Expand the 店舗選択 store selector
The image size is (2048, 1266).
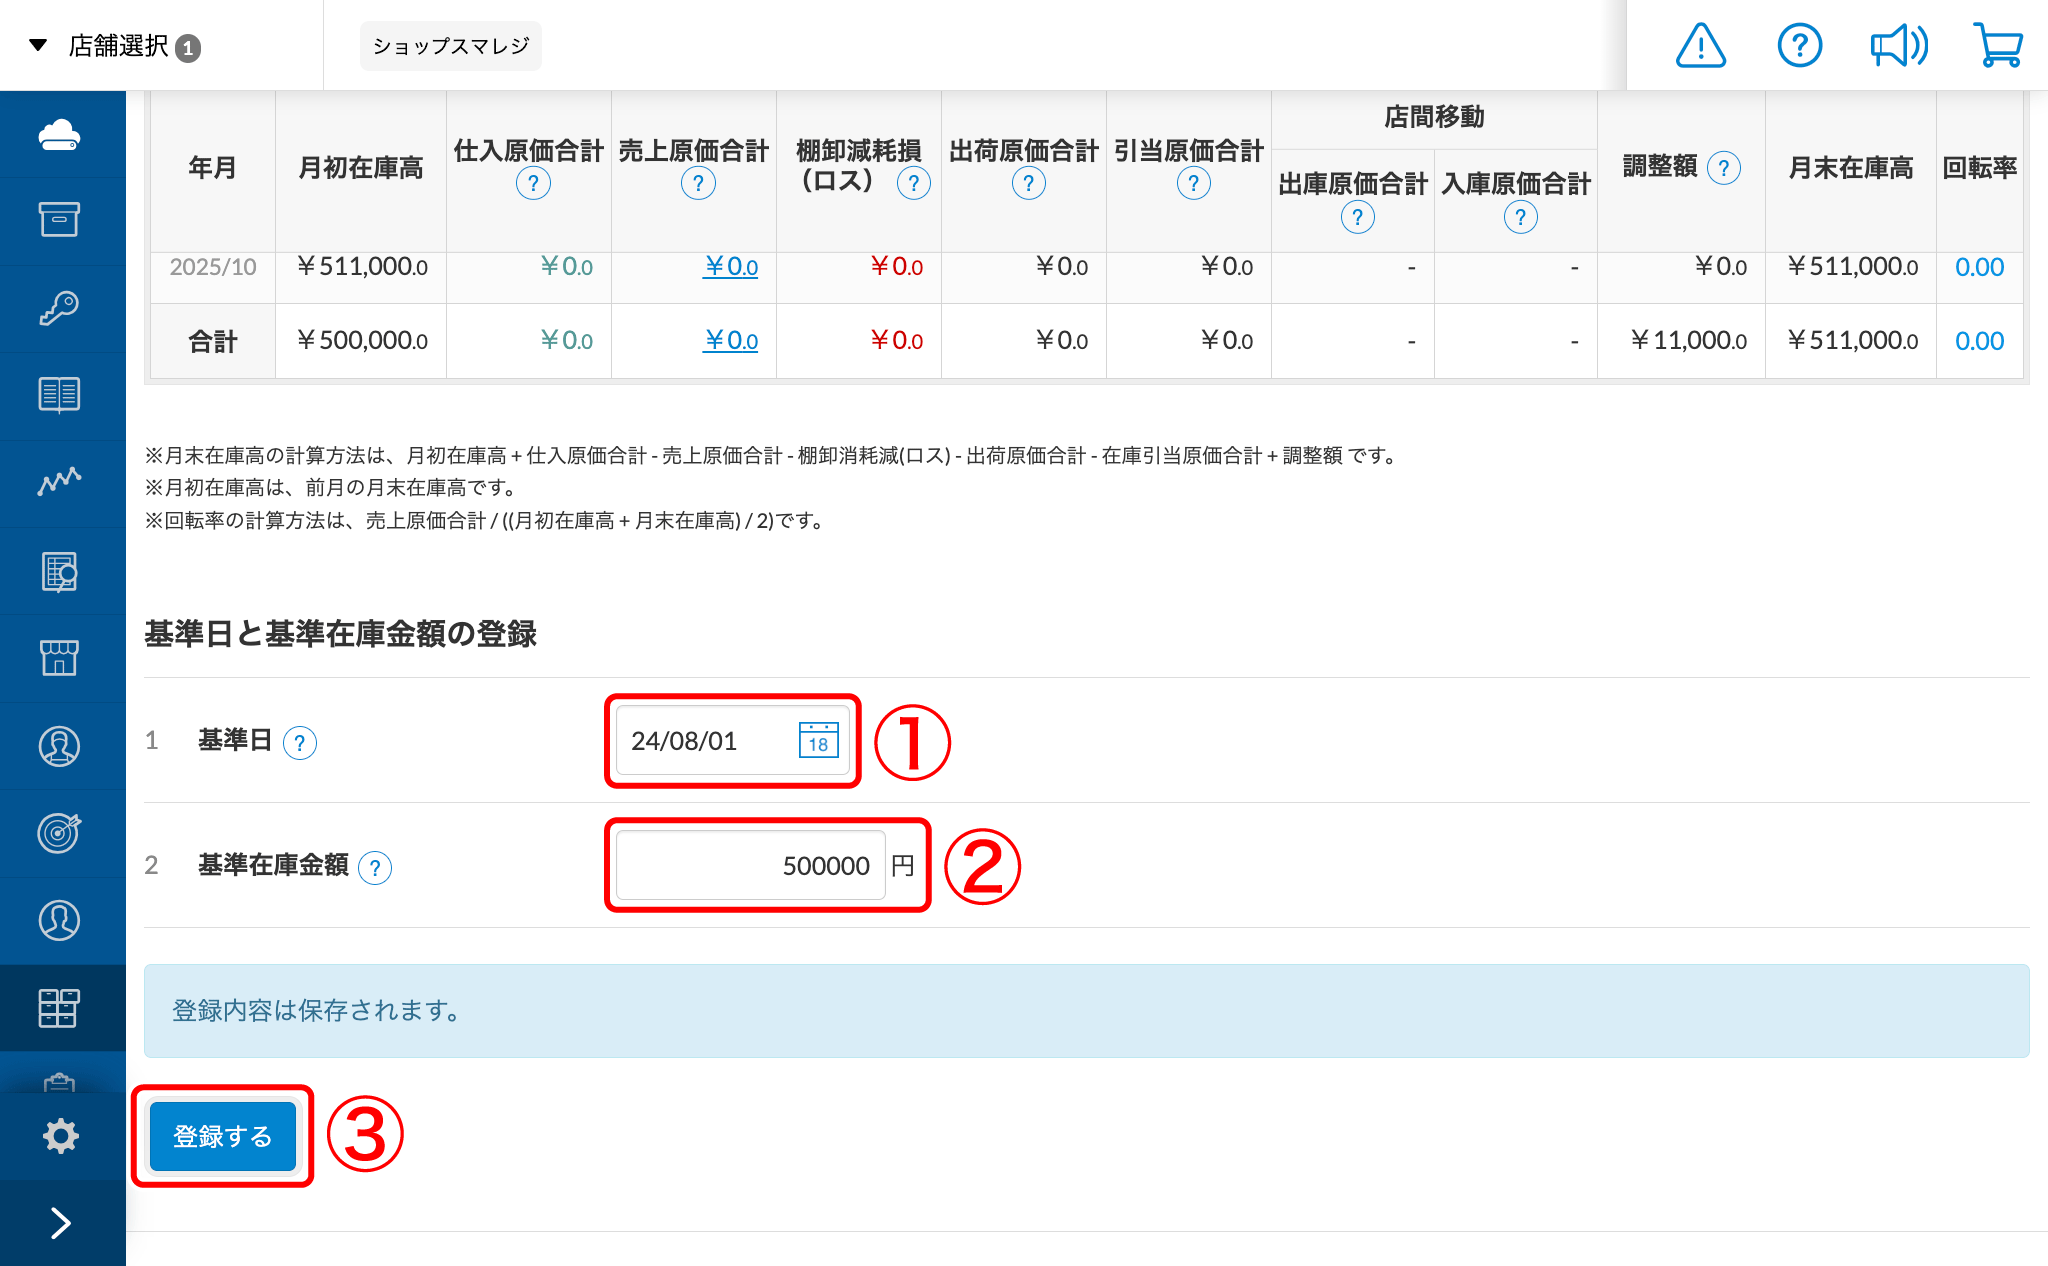tap(116, 46)
